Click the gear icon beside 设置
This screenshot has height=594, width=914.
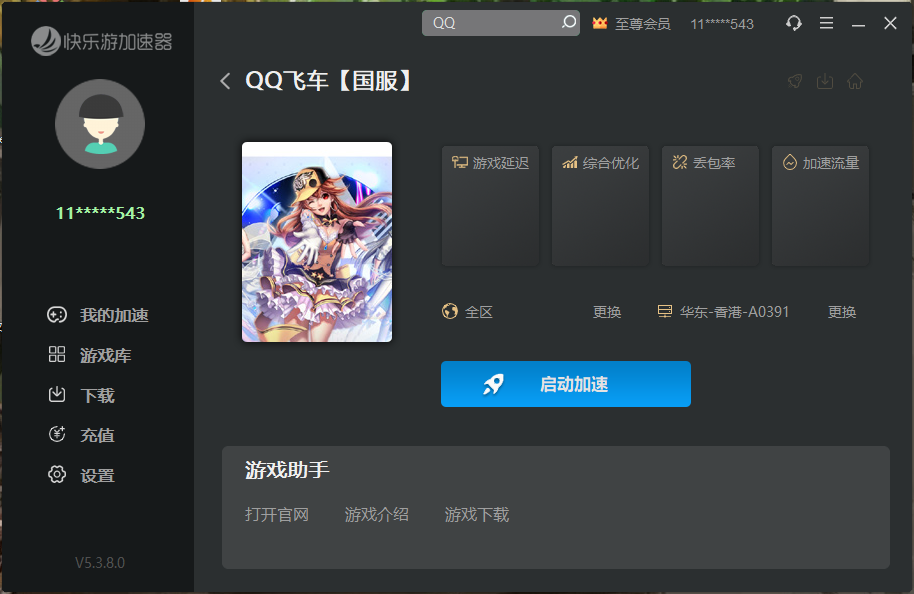click(x=57, y=475)
